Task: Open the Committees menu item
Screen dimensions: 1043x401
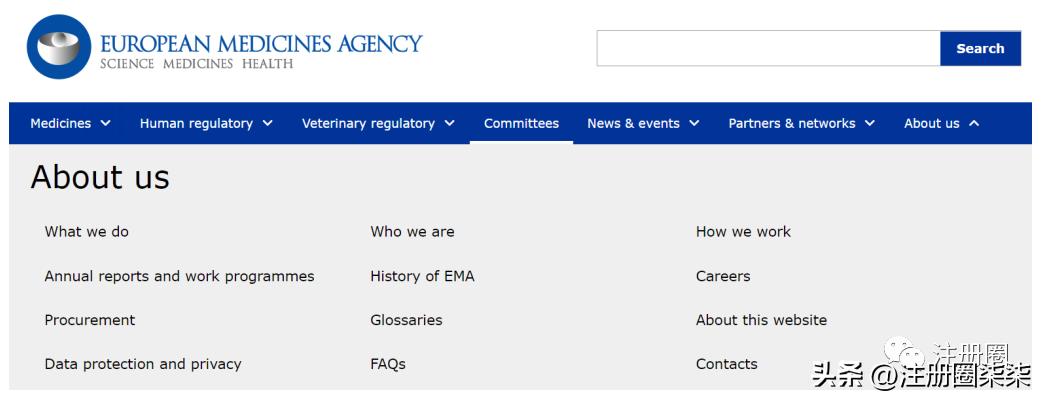Action: click(521, 124)
